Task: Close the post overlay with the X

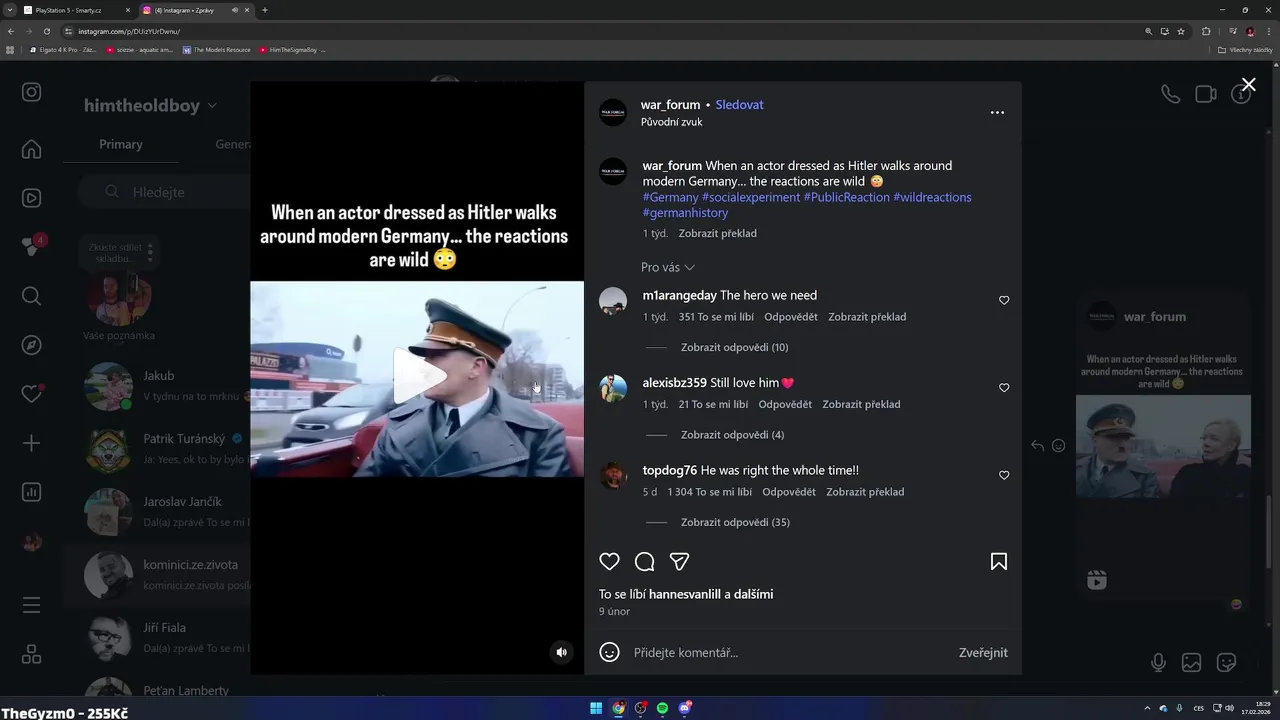Action: tap(1248, 85)
